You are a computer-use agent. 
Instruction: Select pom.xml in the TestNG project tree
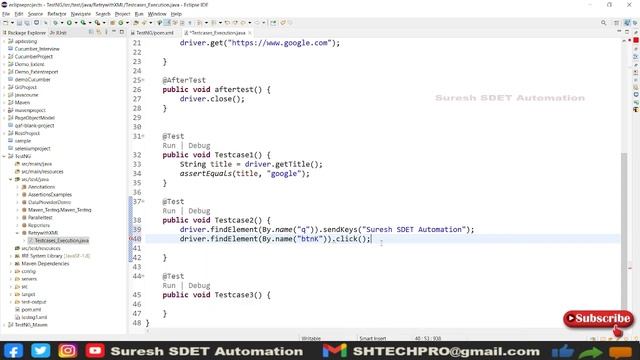click(31, 310)
